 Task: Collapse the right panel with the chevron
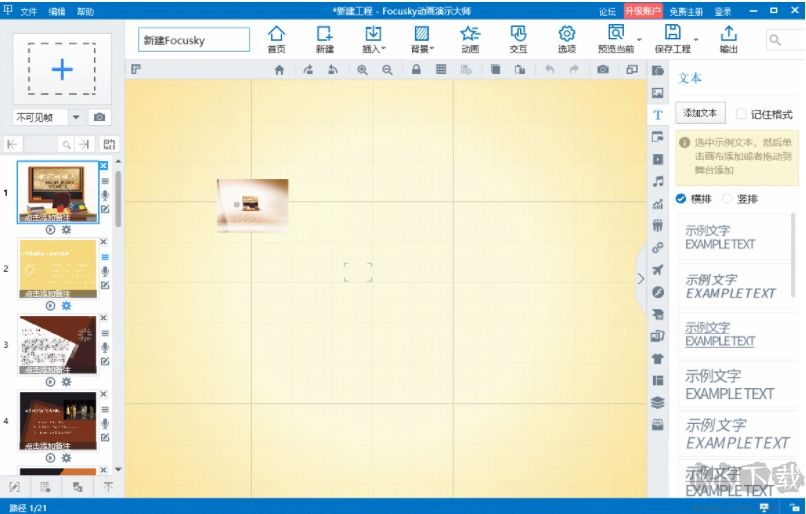[x=640, y=279]
